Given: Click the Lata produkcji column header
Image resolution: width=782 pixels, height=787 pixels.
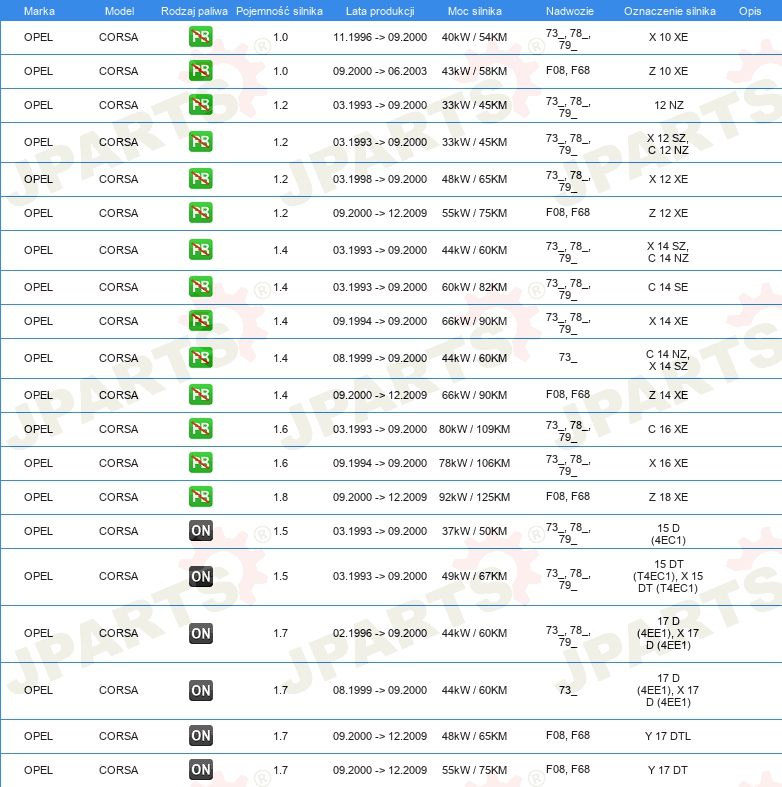Looking at the screenshot, I should (x=380, y=11).
